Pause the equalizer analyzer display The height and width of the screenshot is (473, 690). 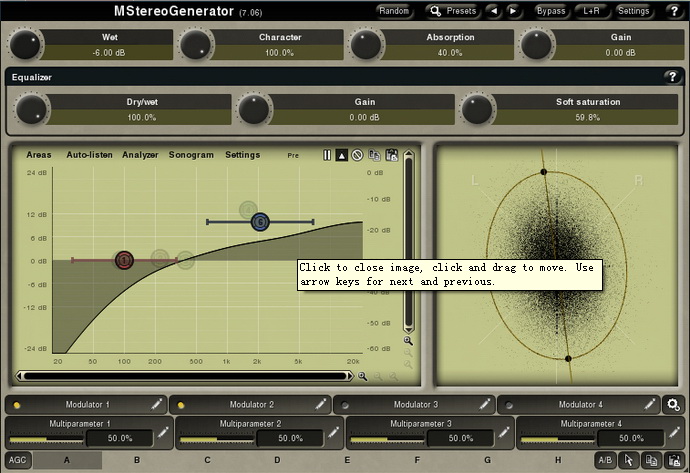(327, 155)
